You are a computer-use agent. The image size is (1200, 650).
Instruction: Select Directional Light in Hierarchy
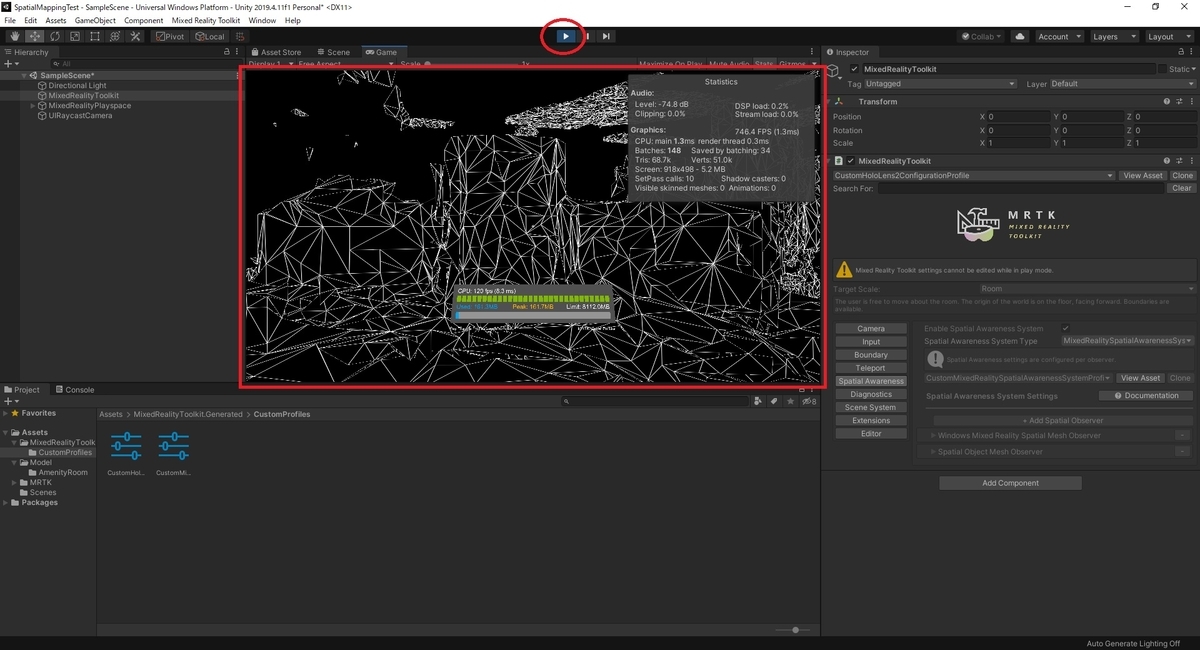click(77, 86)
